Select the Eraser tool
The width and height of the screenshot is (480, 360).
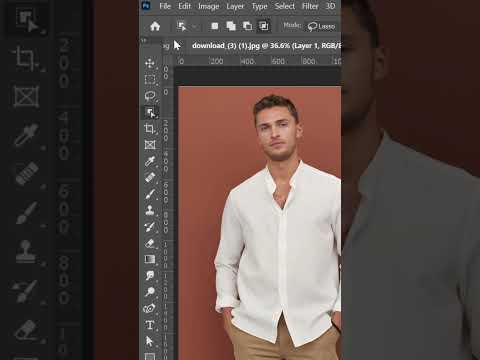(x=150, y=243)
